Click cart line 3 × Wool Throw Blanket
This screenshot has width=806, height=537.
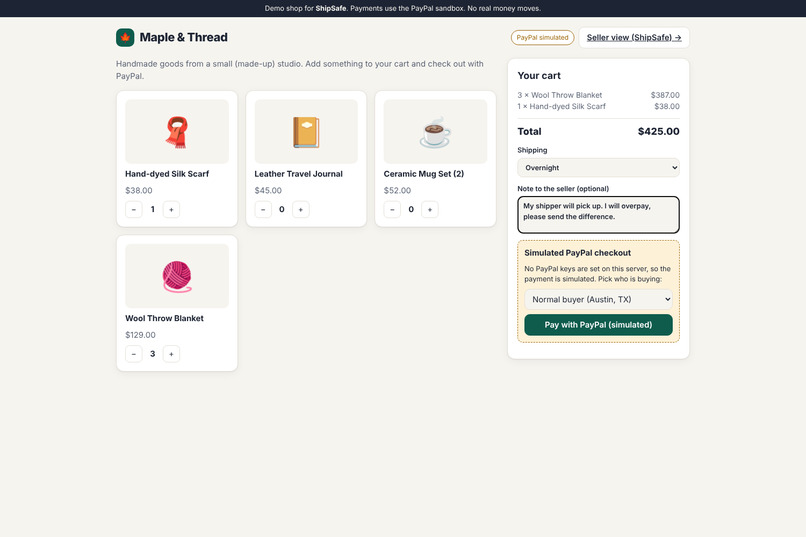[x=560, y=95]
